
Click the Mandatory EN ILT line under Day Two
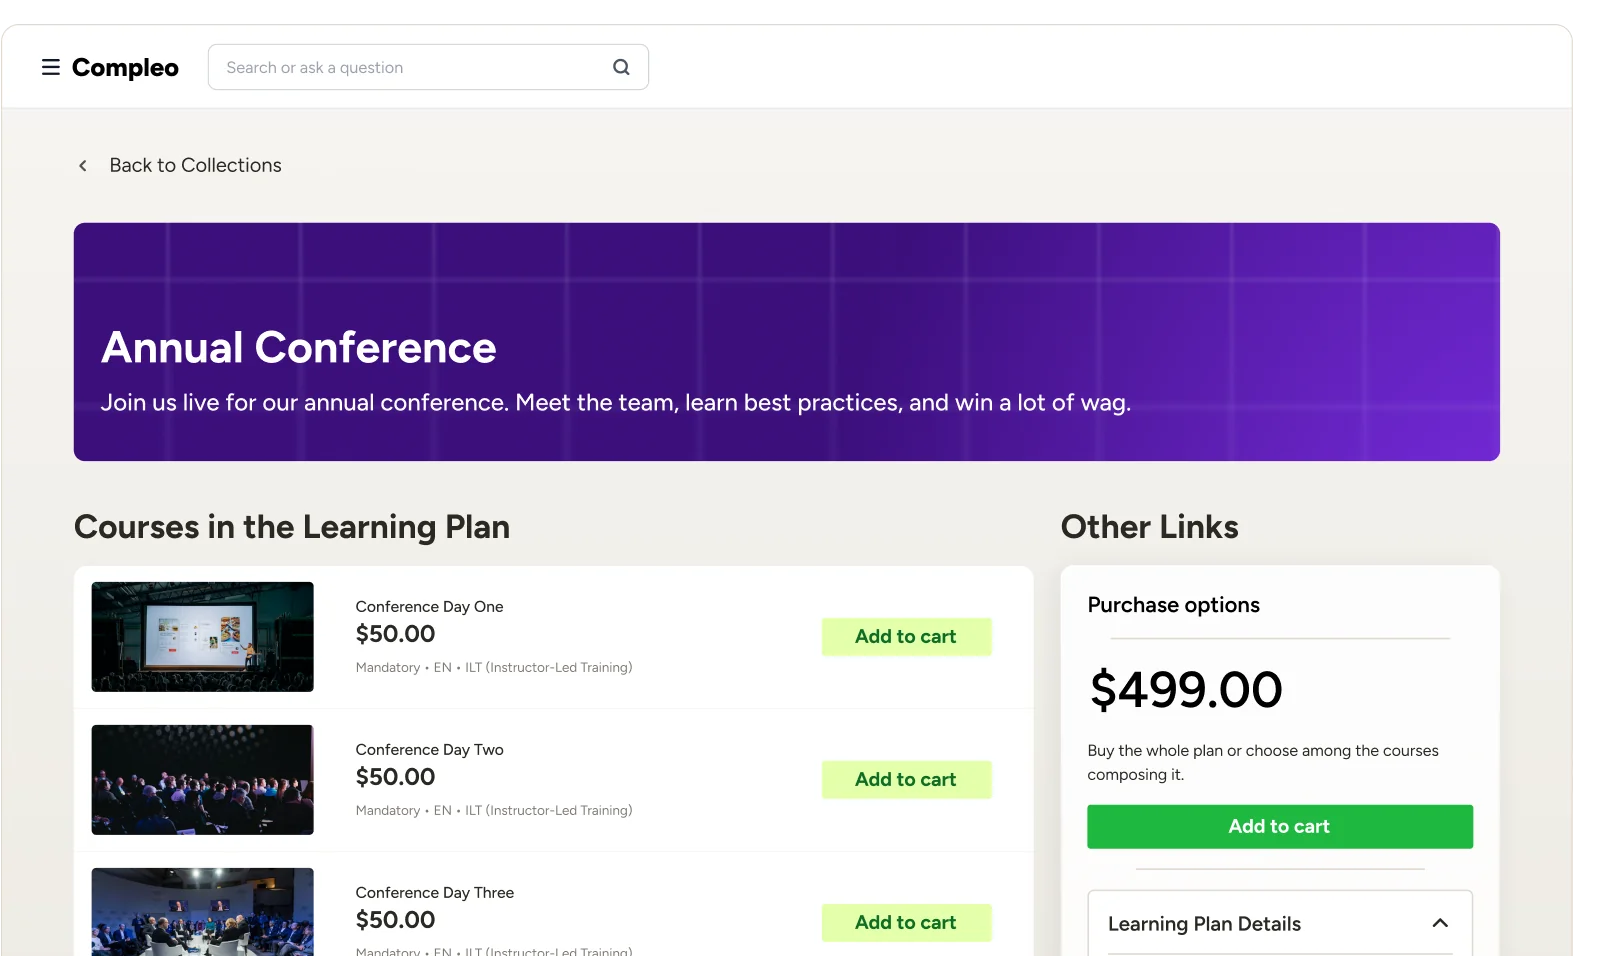pyautogui.click(x=494, y=811)
